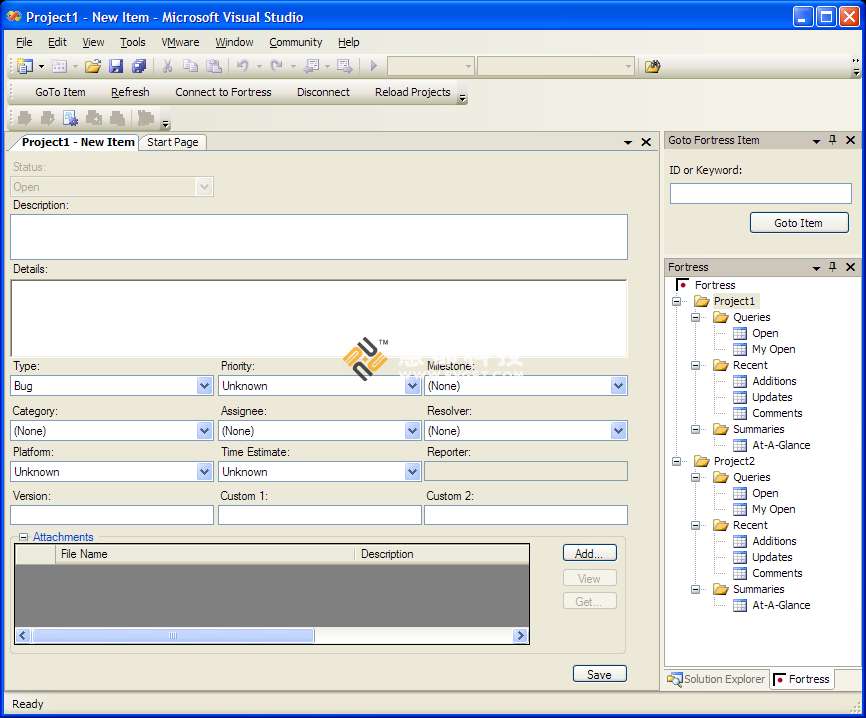The width and height of the screenshot is (866, 718).
Task: Click the Fortress toolbar document-with-magnifier icon
Action: 71,118
